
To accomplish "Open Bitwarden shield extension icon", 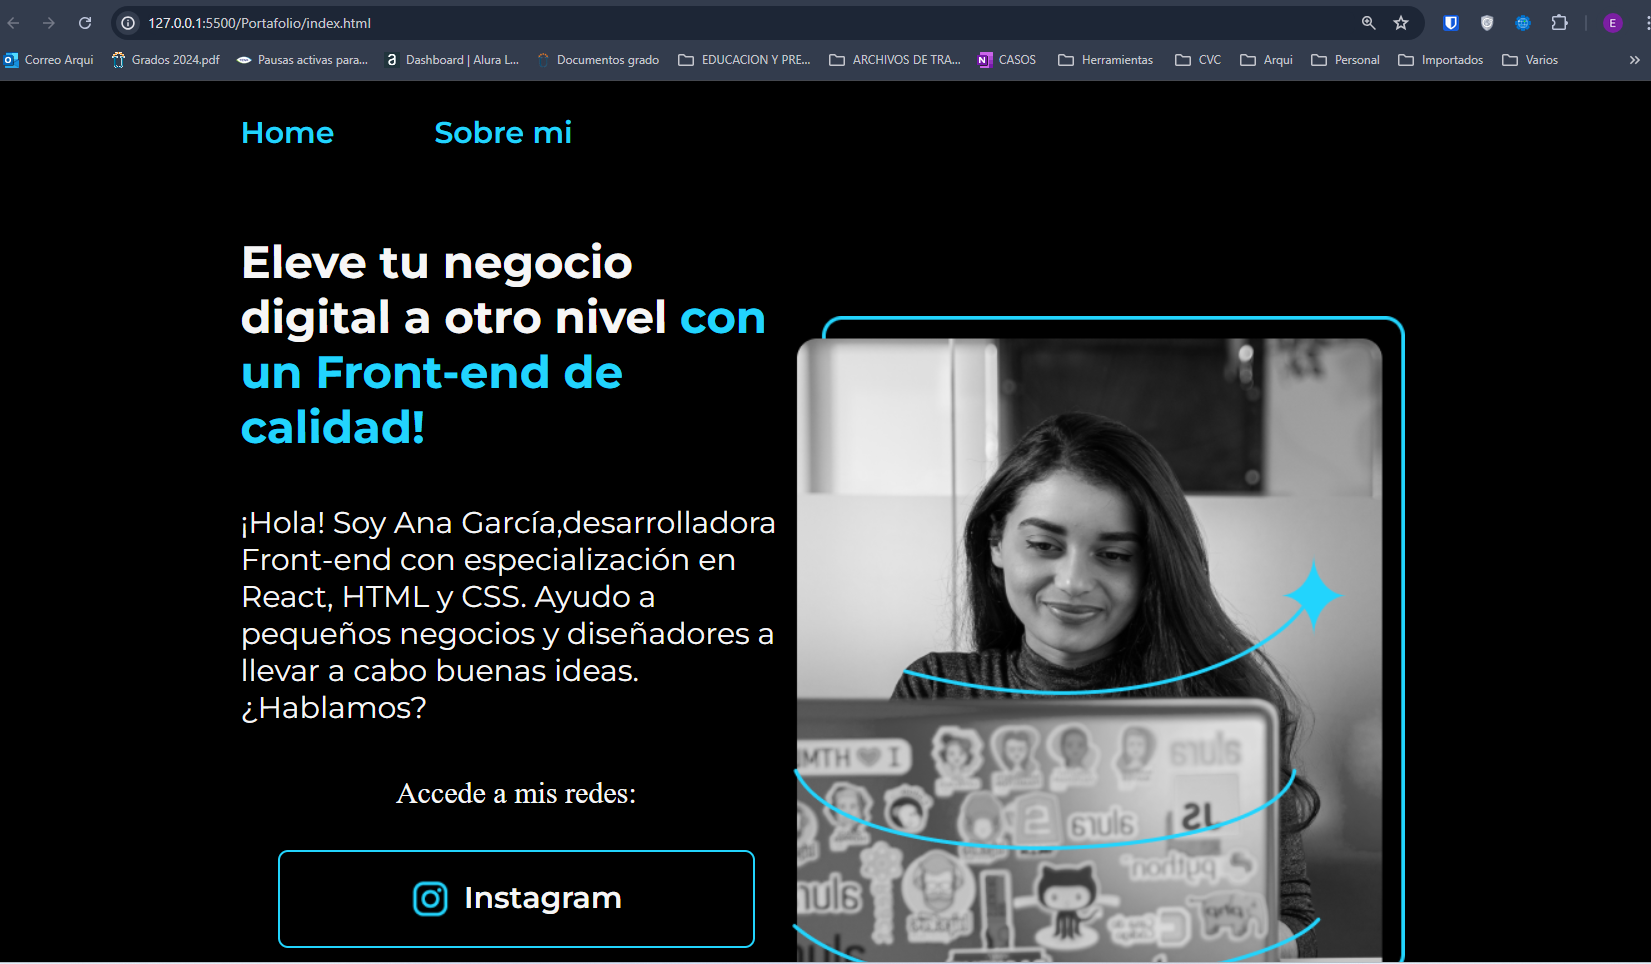I will tap(1451, 23).
